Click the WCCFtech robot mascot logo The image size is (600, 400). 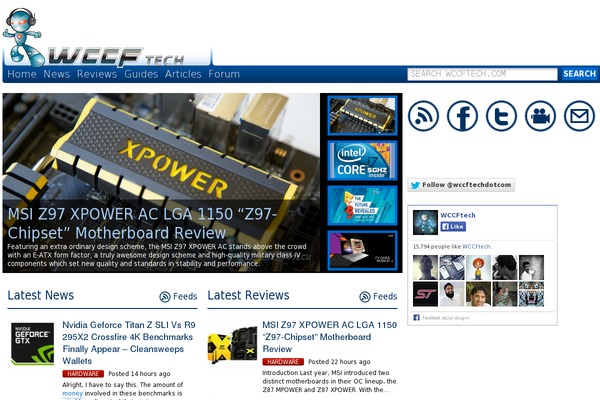pyautogui.click(x=22, y=35)
